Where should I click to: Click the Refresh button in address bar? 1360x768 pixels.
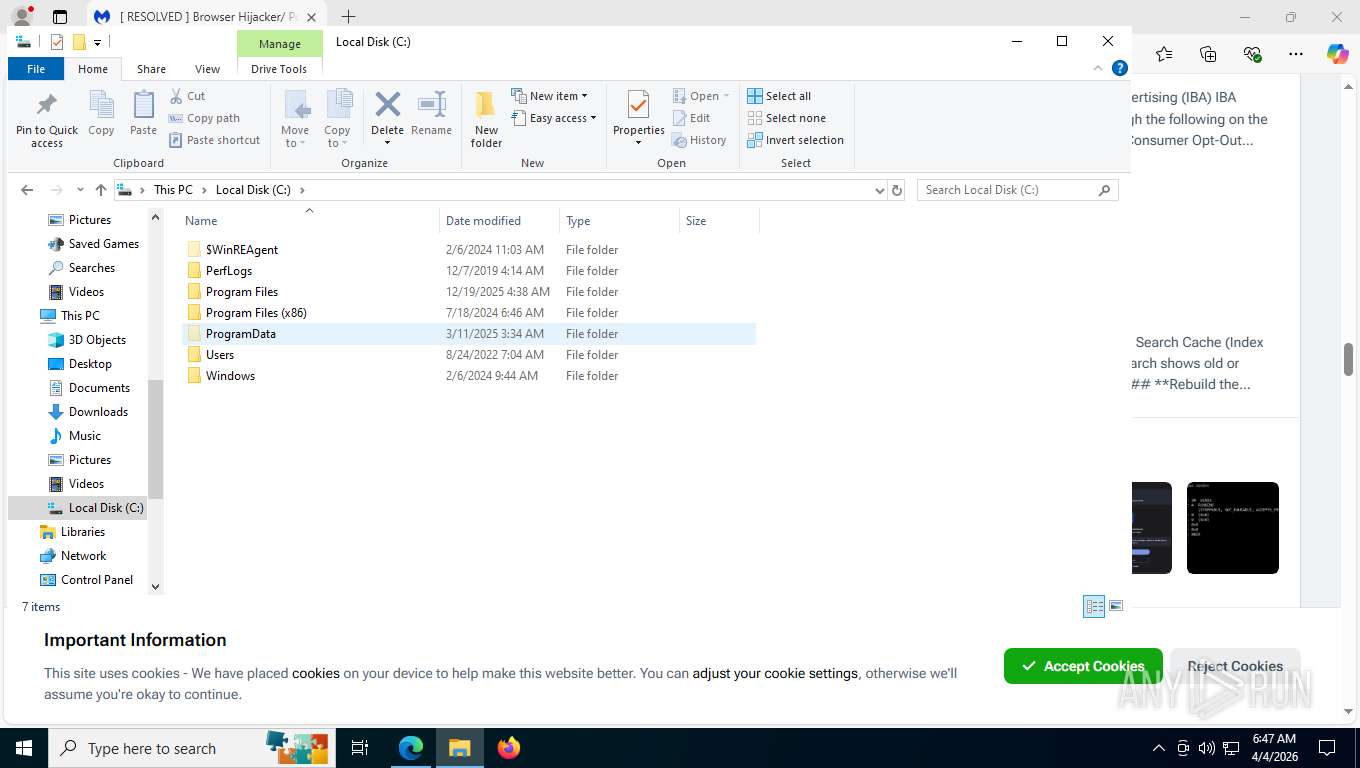(x=897, y=190)
